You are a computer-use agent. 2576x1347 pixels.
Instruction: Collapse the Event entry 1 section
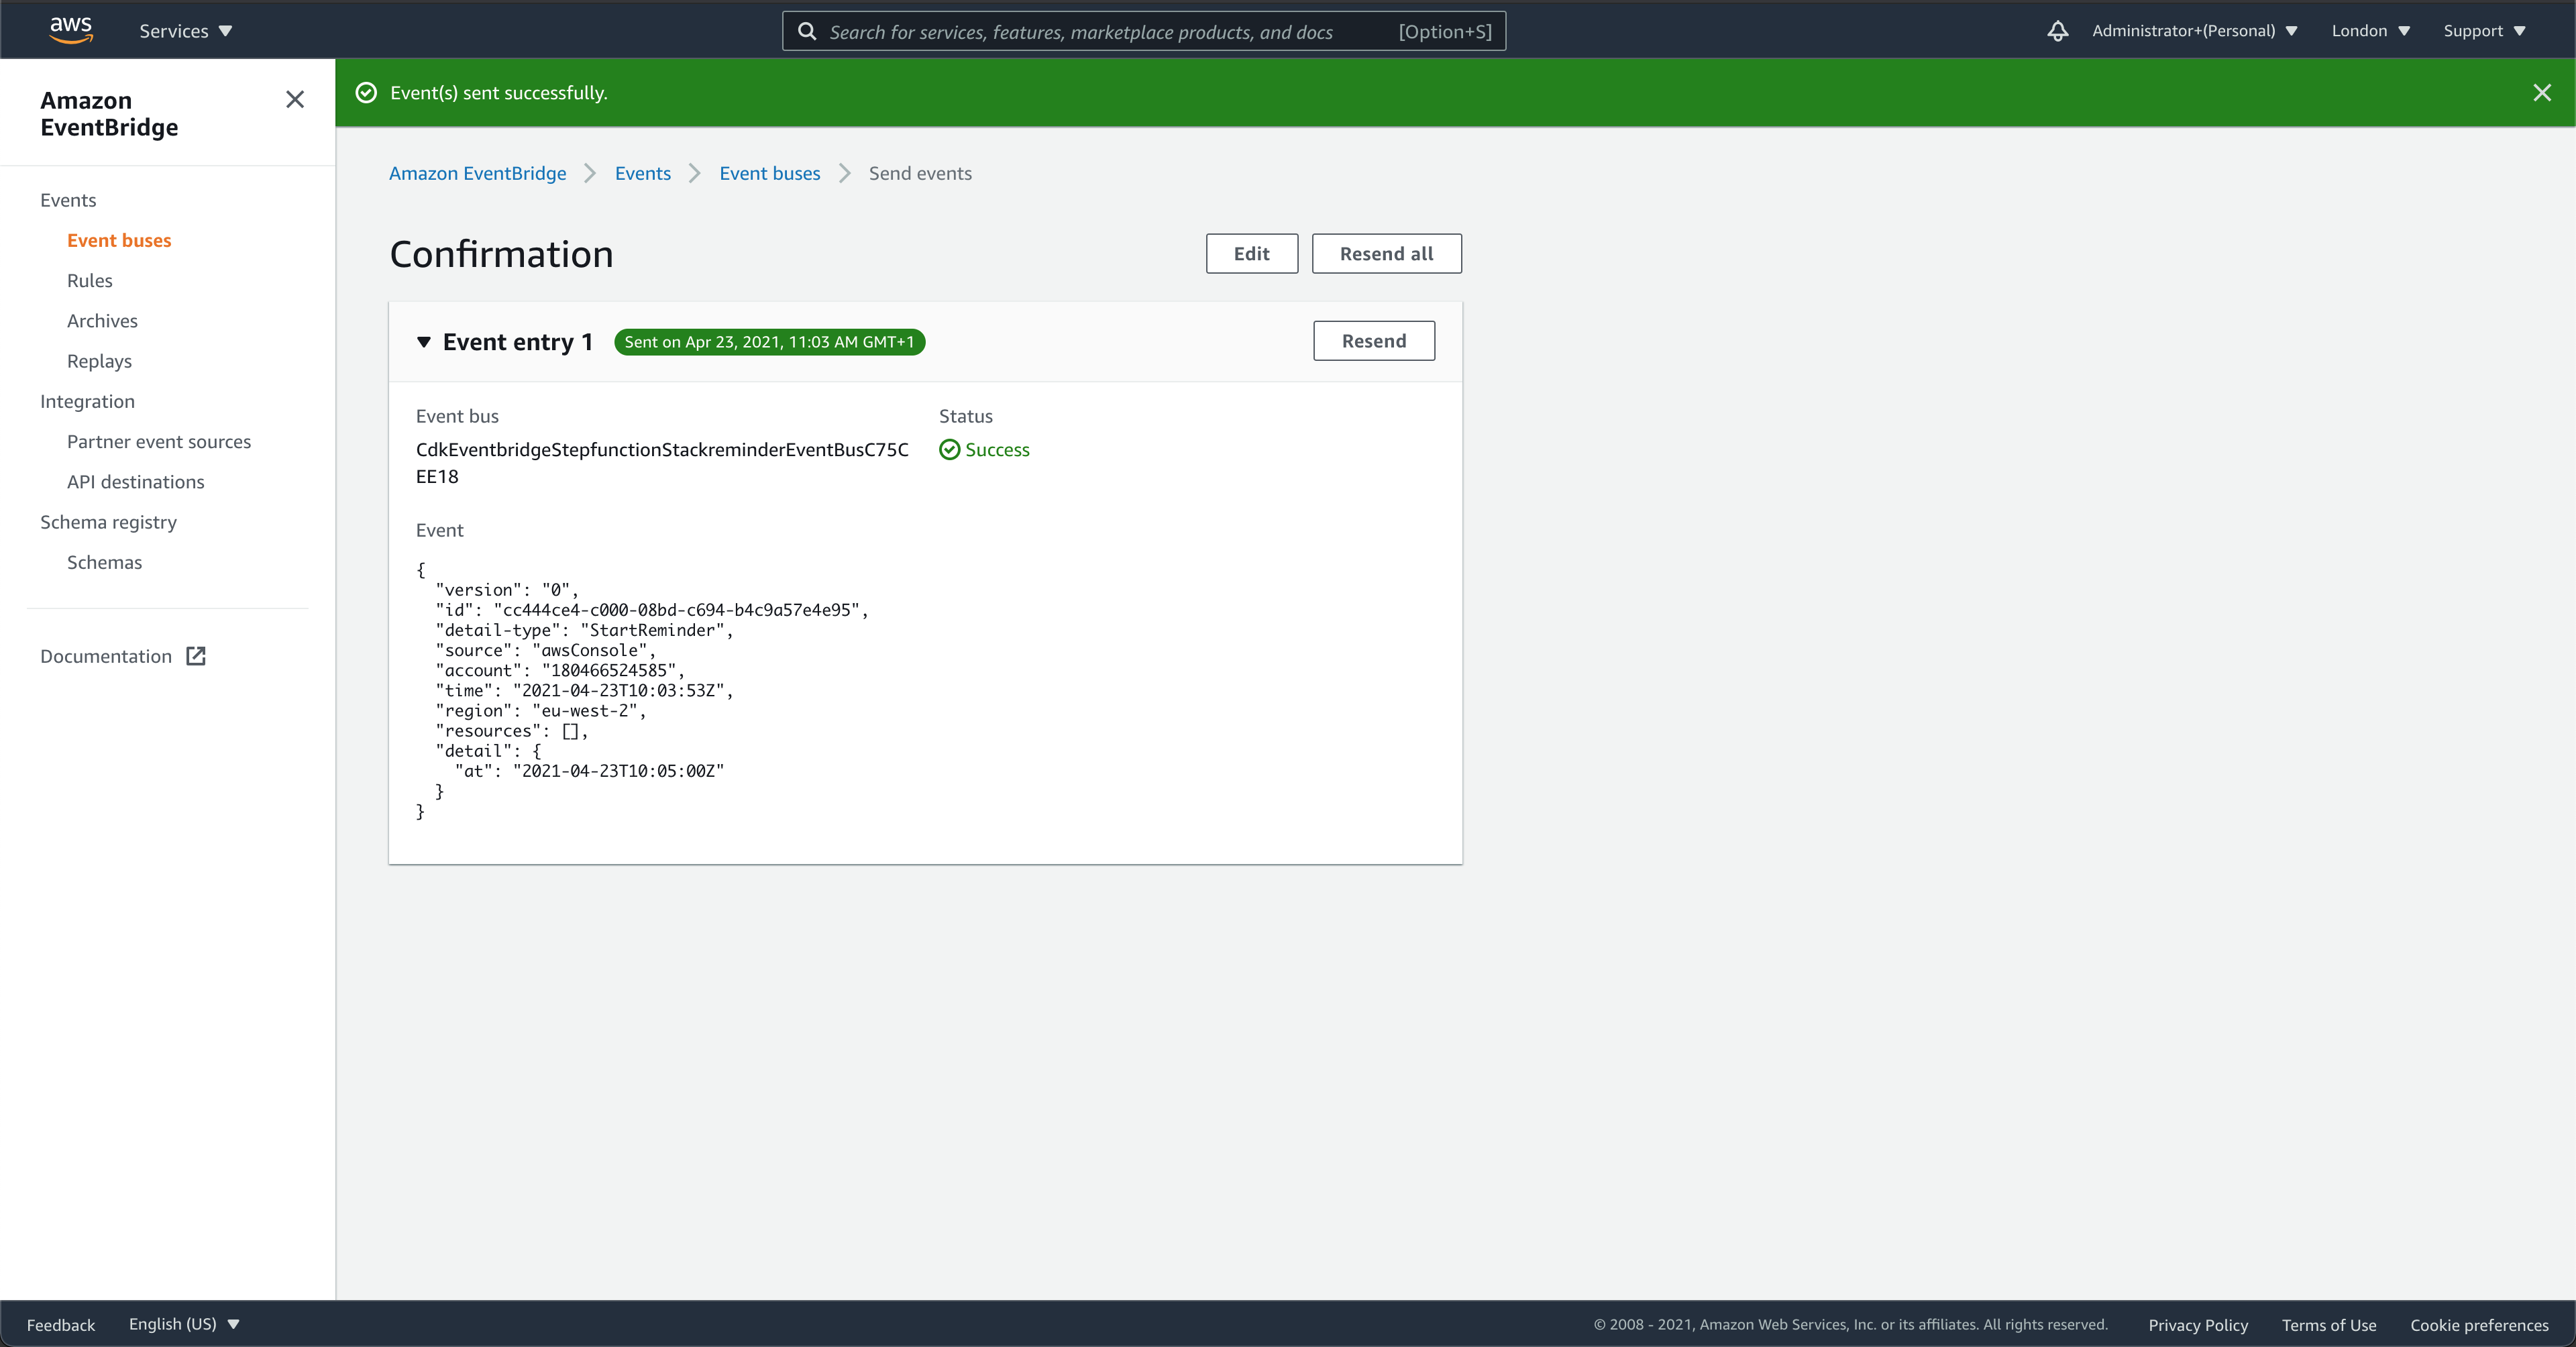pos(424,342)
